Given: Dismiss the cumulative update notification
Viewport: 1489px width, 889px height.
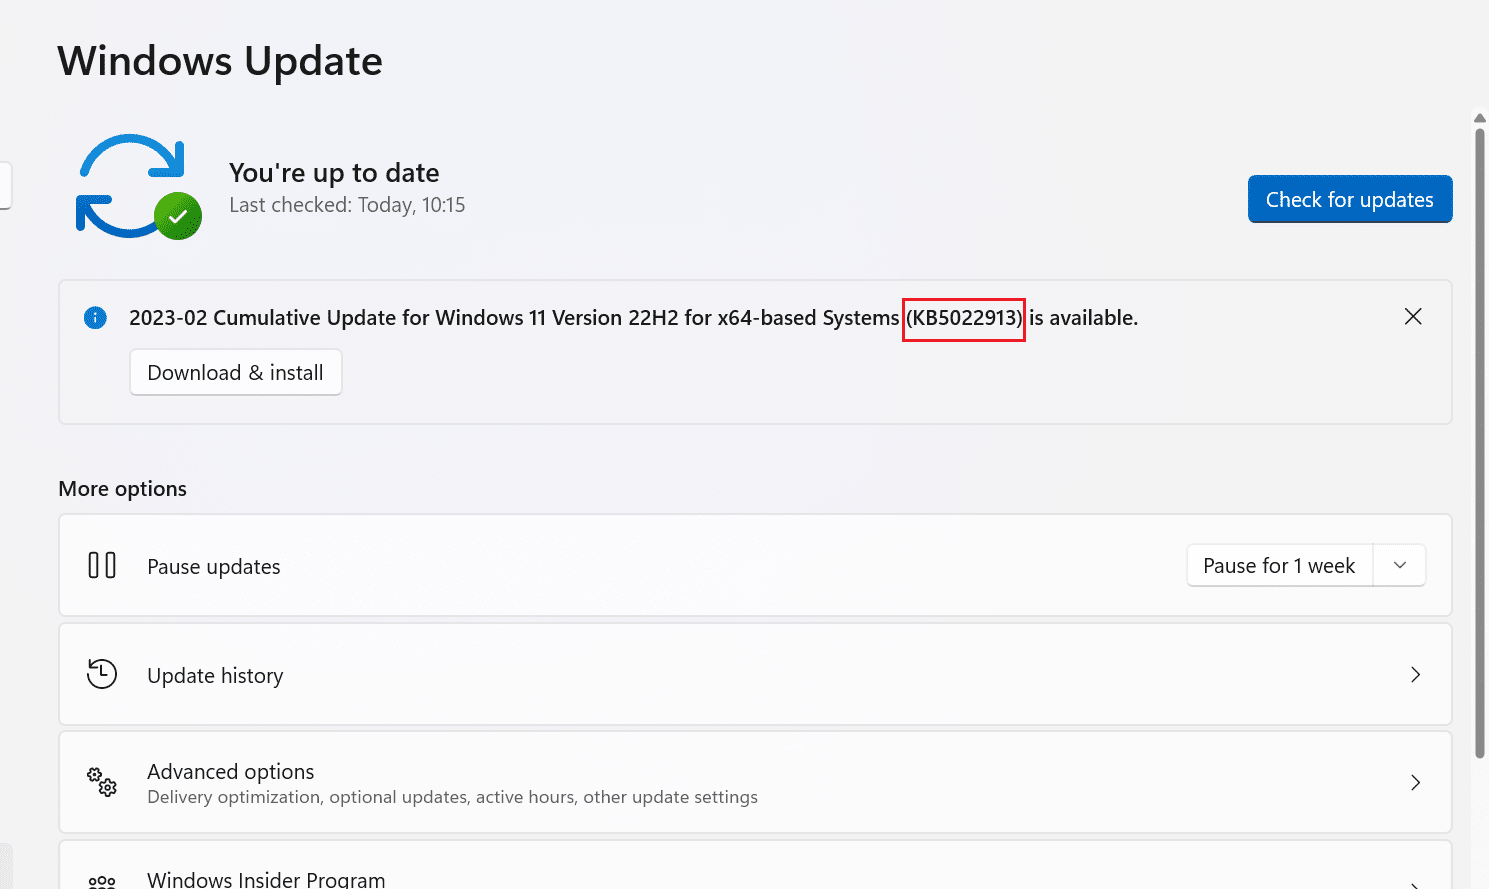Looking at the screenshot, I should (x=1413, y=317).
